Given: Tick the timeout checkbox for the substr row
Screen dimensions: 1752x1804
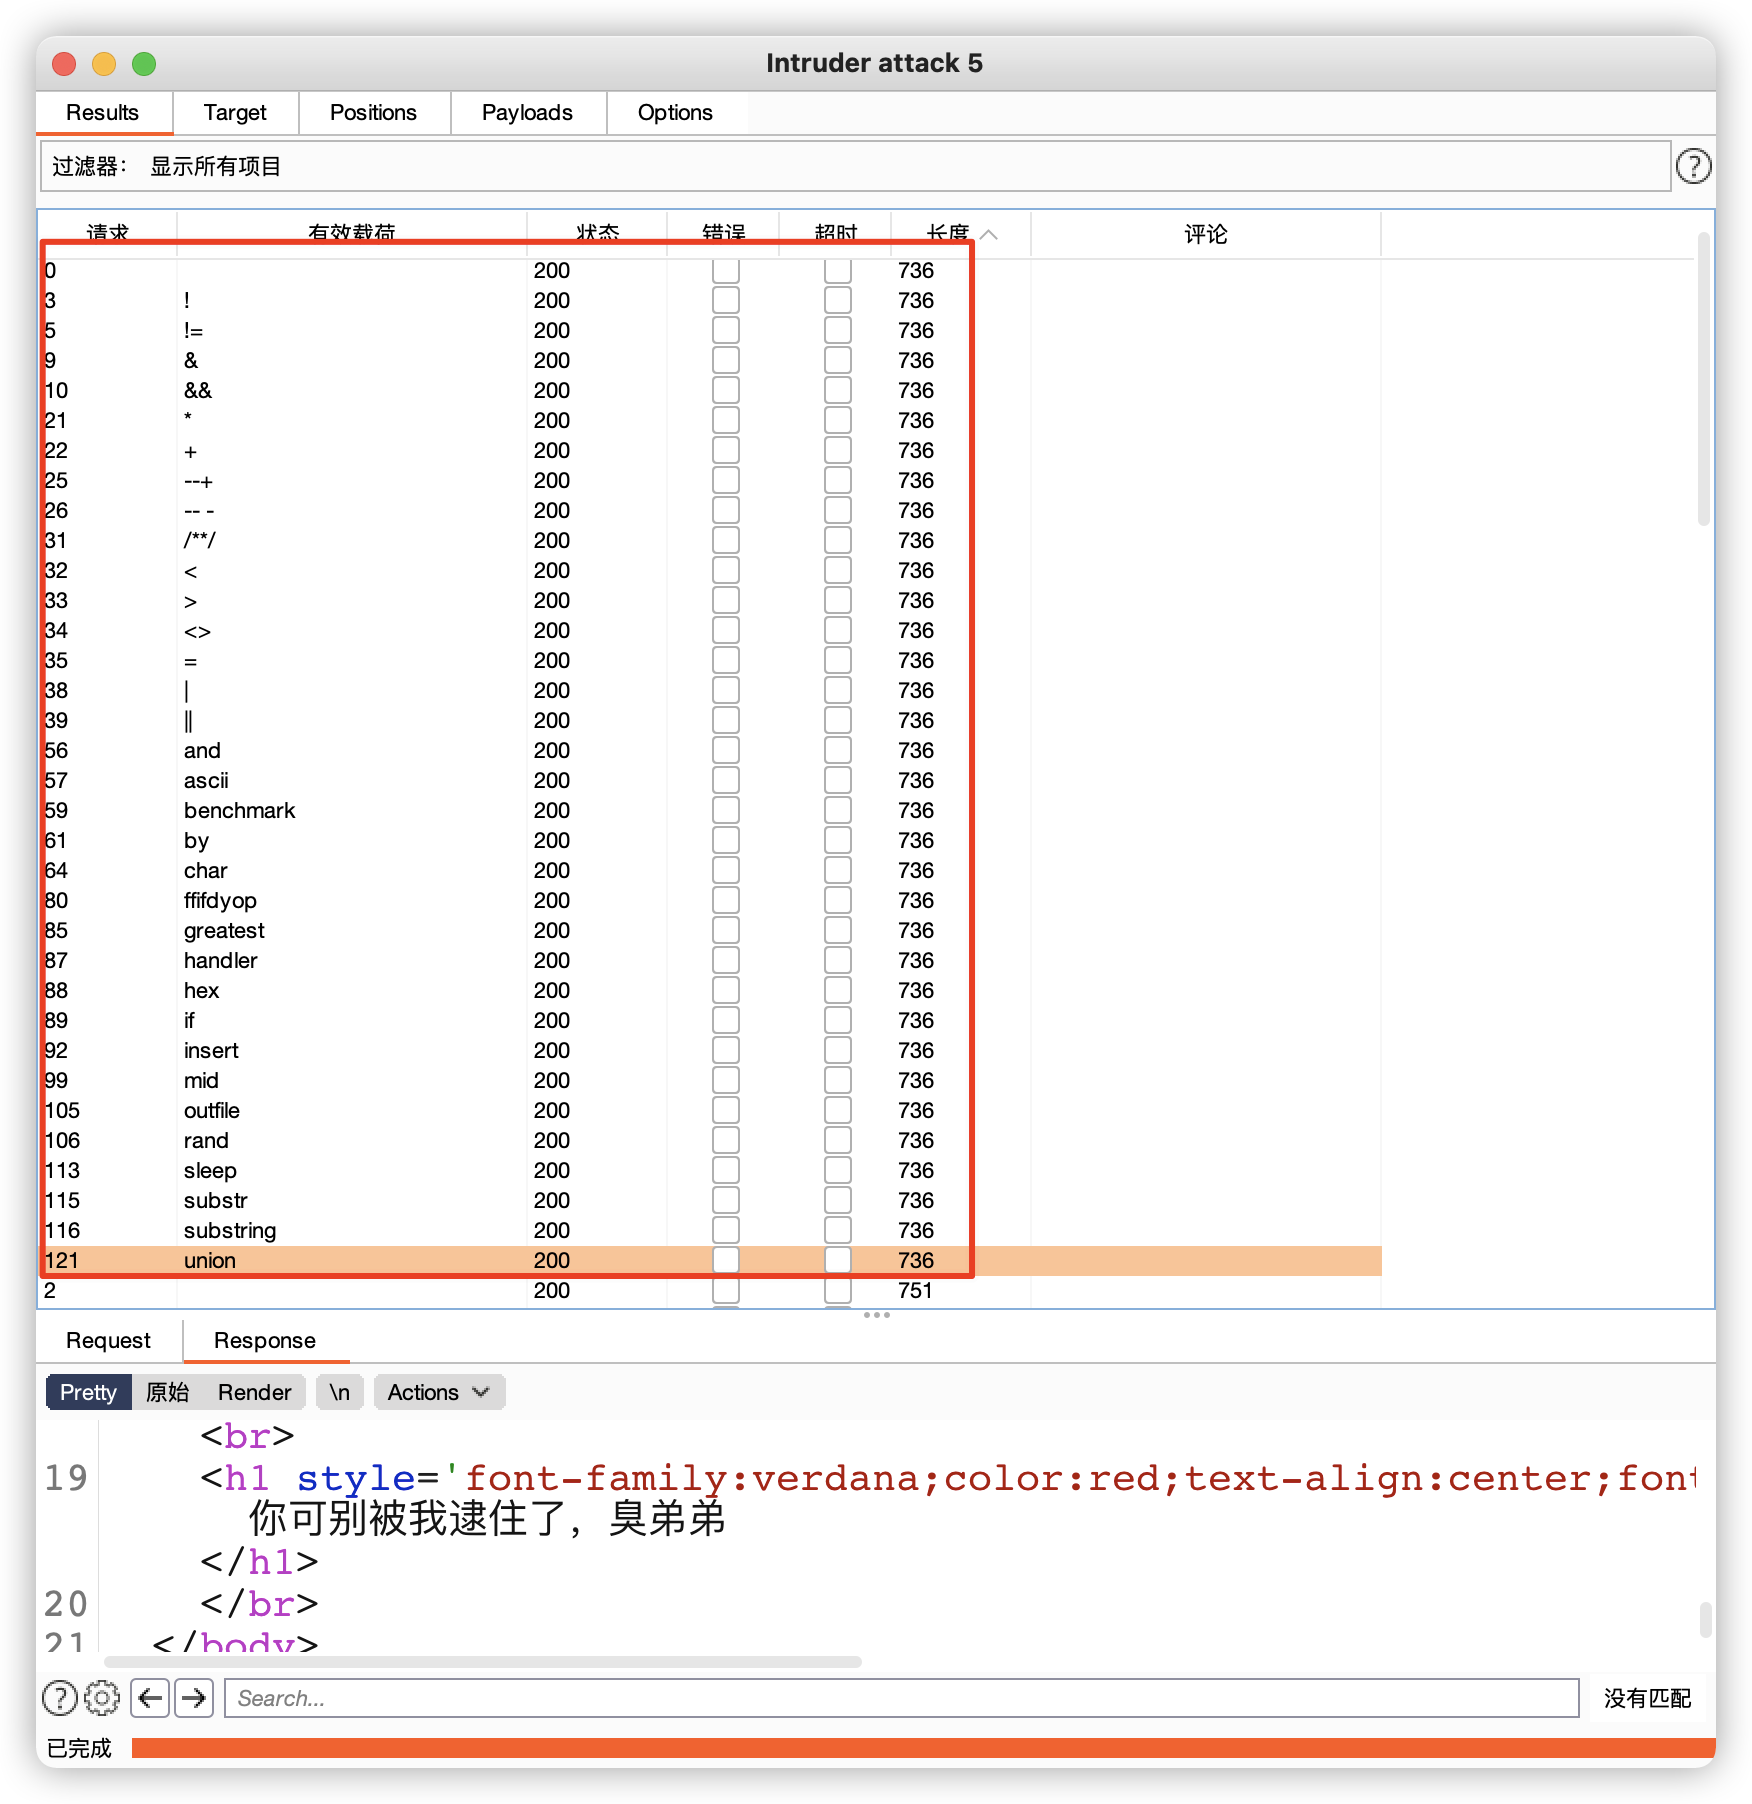Looking at the screenshot, I should pos(838,1200).
